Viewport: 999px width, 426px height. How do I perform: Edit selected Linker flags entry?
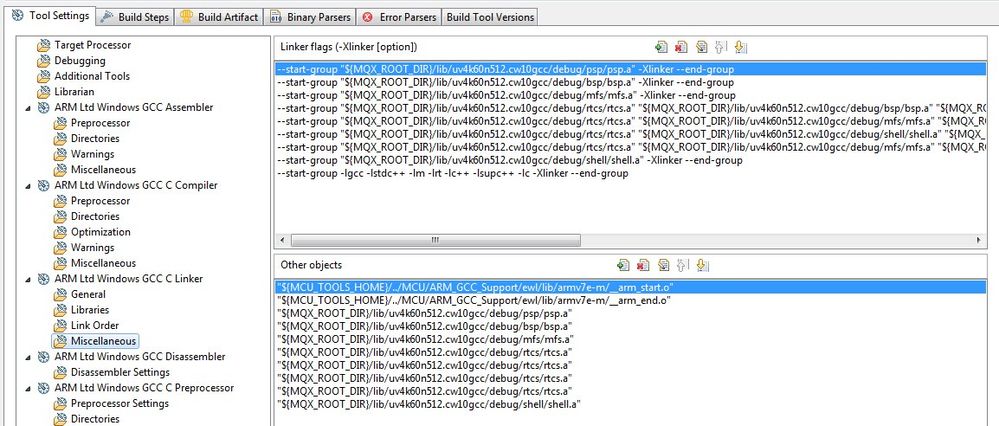point(701,46)
